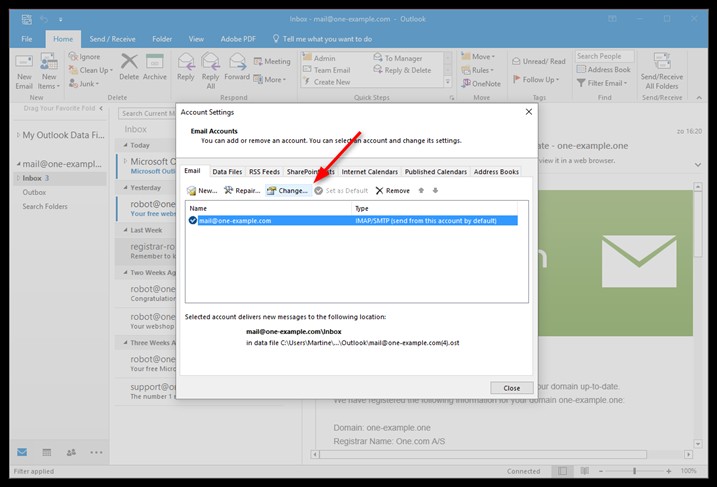Switch to Mail view in navigation bar
The height and width of the screenshot is (487, 717).
pyautogui.click(x=22, y=452)
